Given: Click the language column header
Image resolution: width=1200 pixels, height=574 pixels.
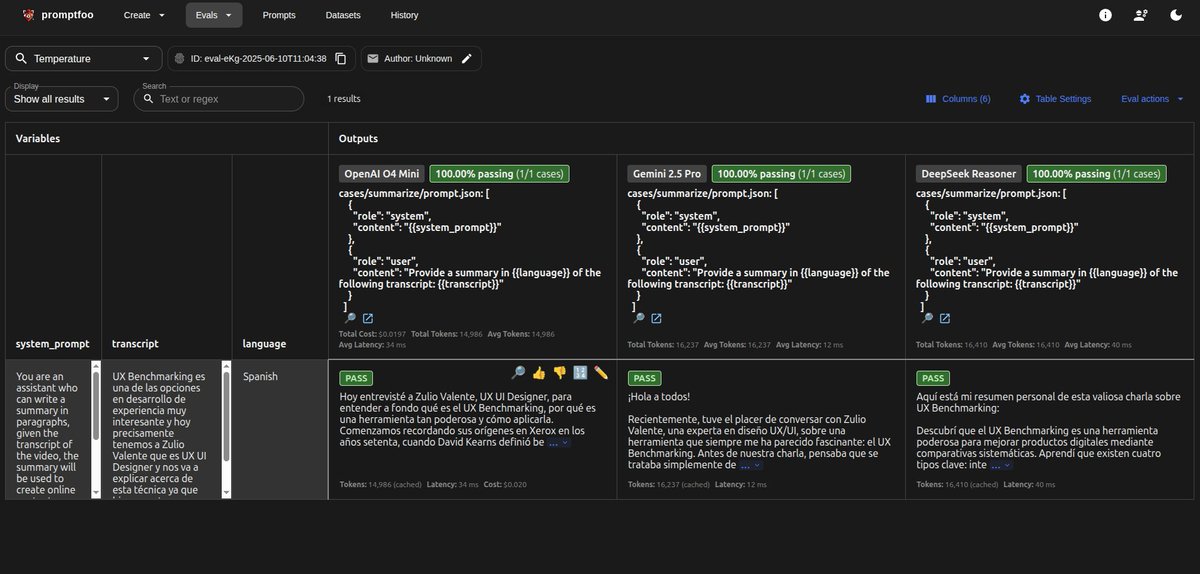Looking at the screenshot, I should tap(264, 343).
